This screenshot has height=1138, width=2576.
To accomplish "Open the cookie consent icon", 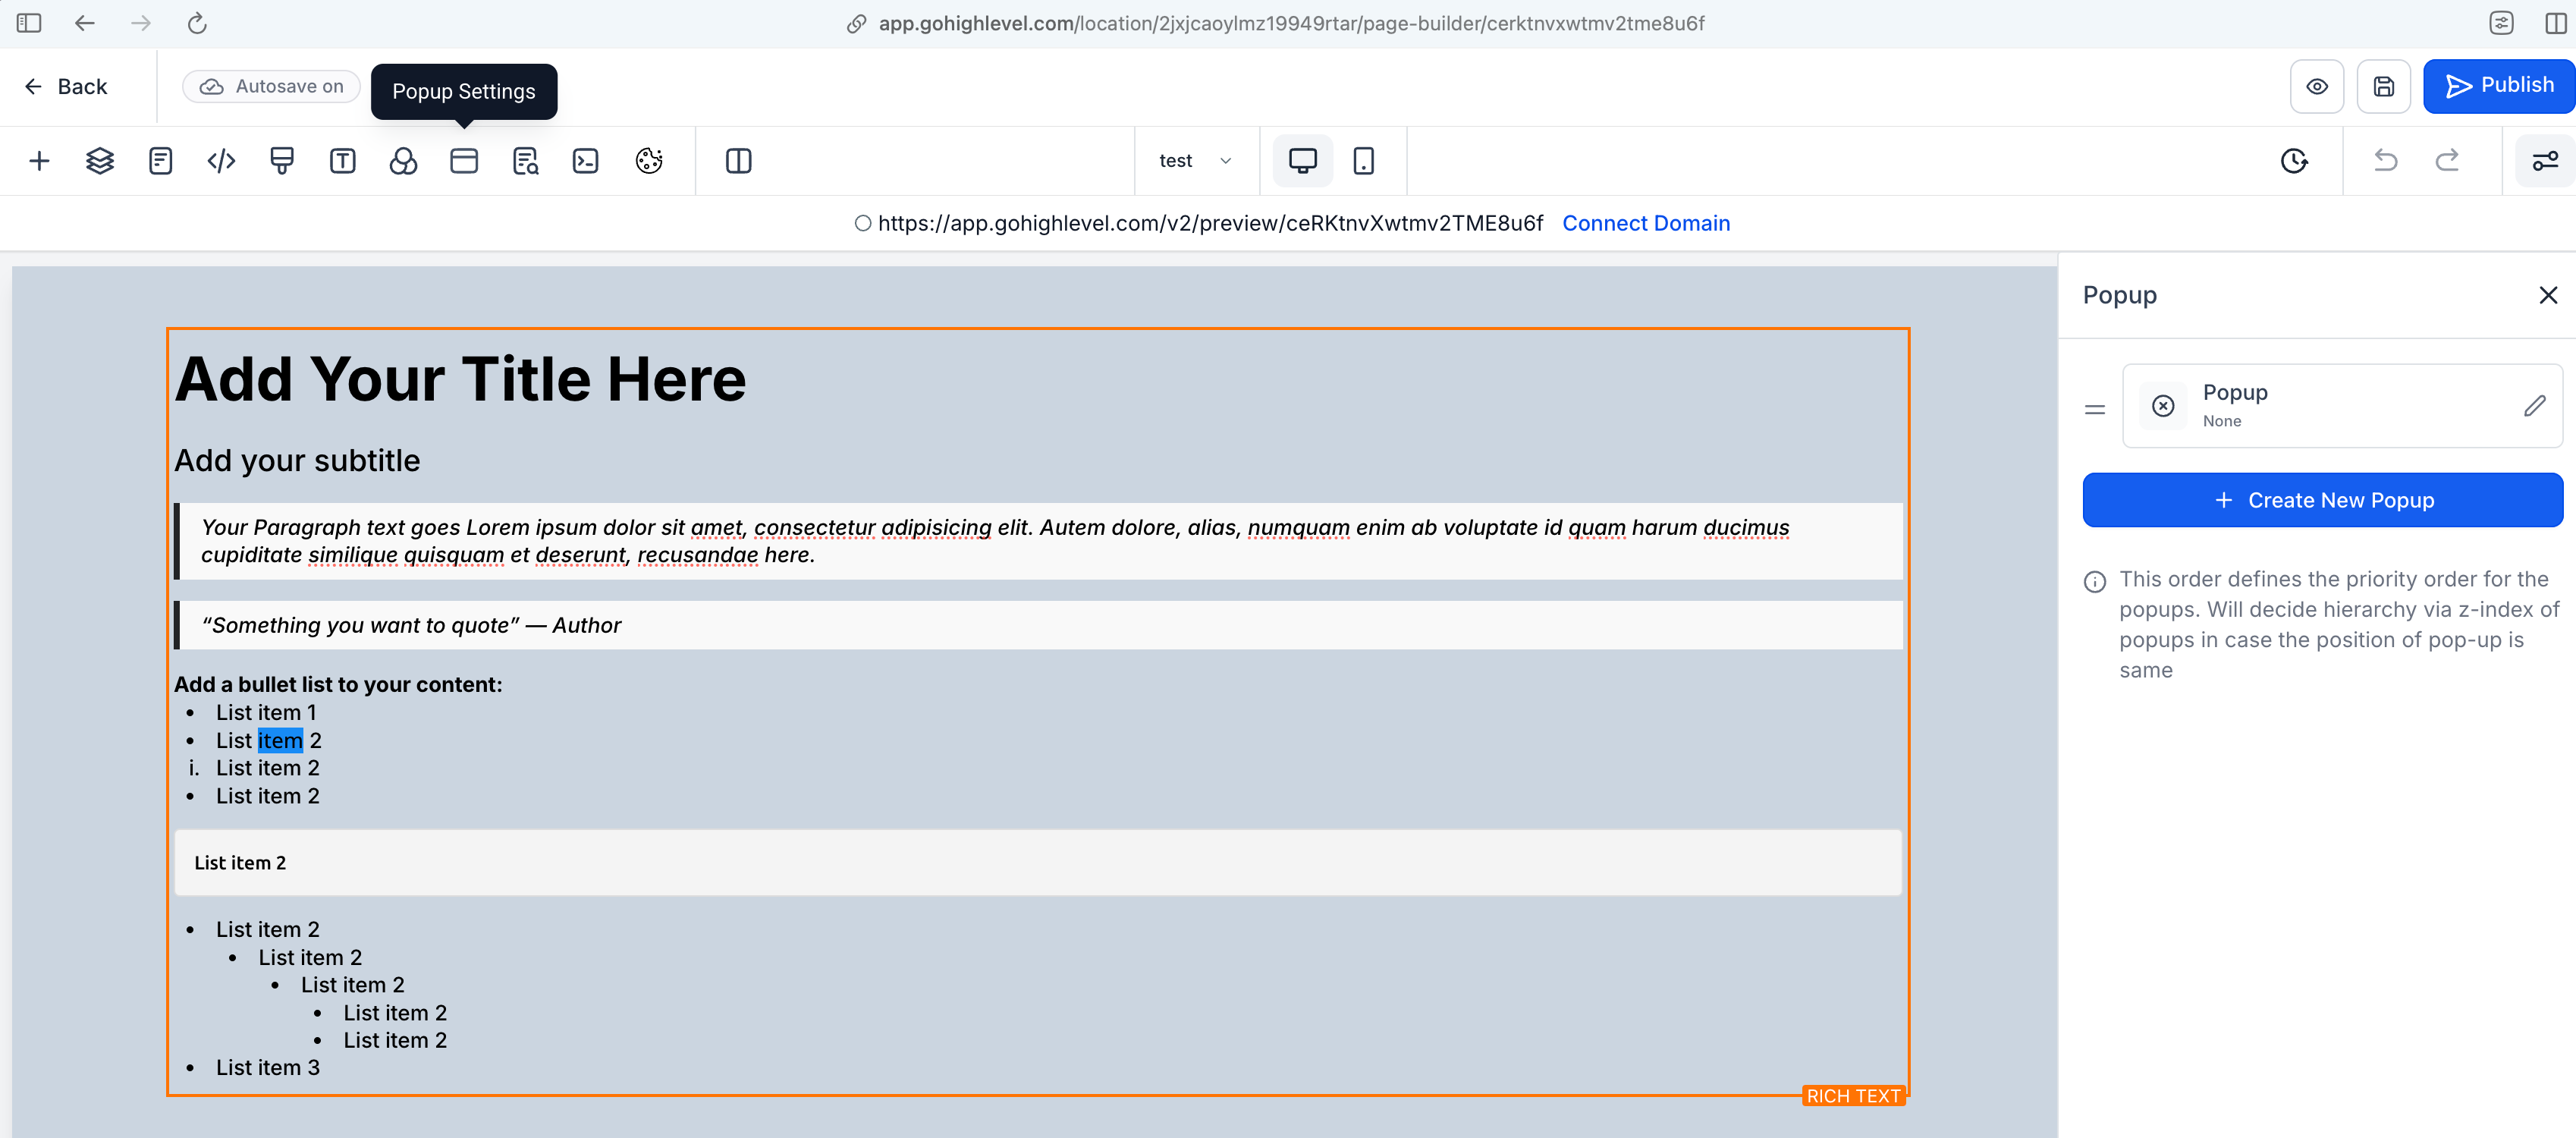I will tap(649, 161).
